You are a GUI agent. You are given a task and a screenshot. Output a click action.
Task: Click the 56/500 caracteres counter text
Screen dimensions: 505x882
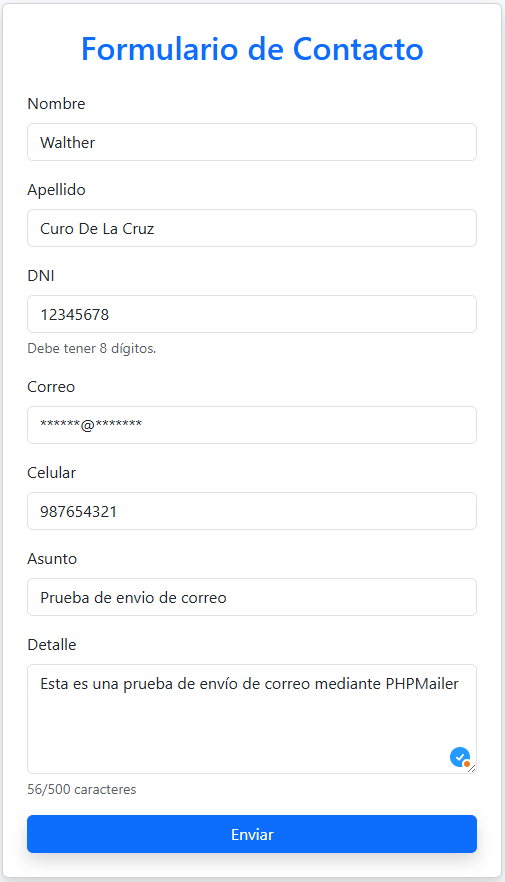[82, 789]
